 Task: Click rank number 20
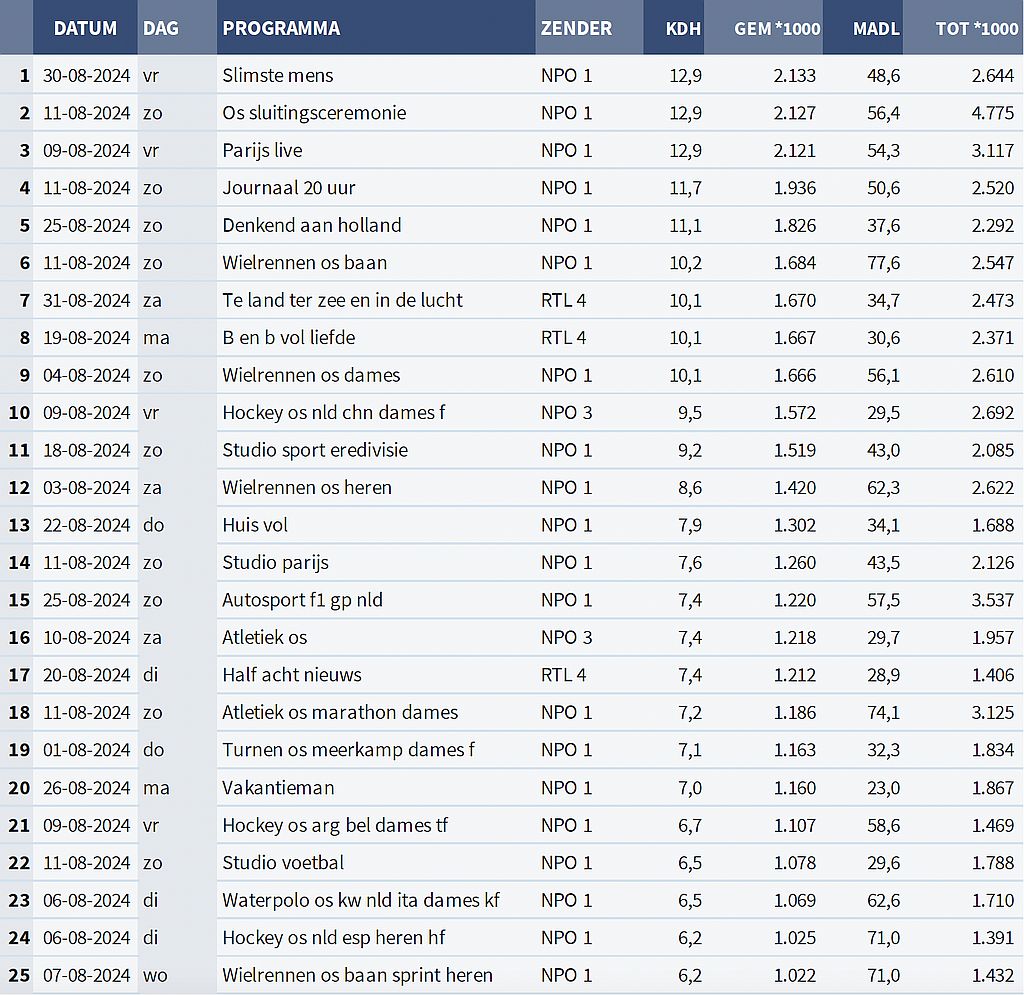(19, 788)
